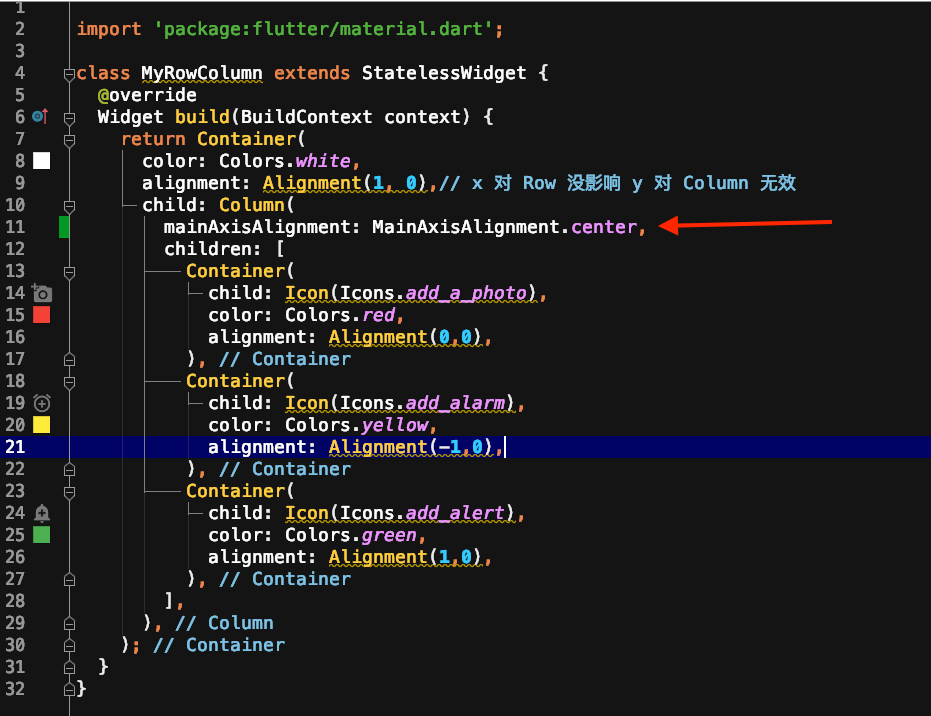The height and width of the screenshot is (716, 931).
Task: Click the fold end marker on line 31
Action: pyautogui.click(x=69, y=667)
